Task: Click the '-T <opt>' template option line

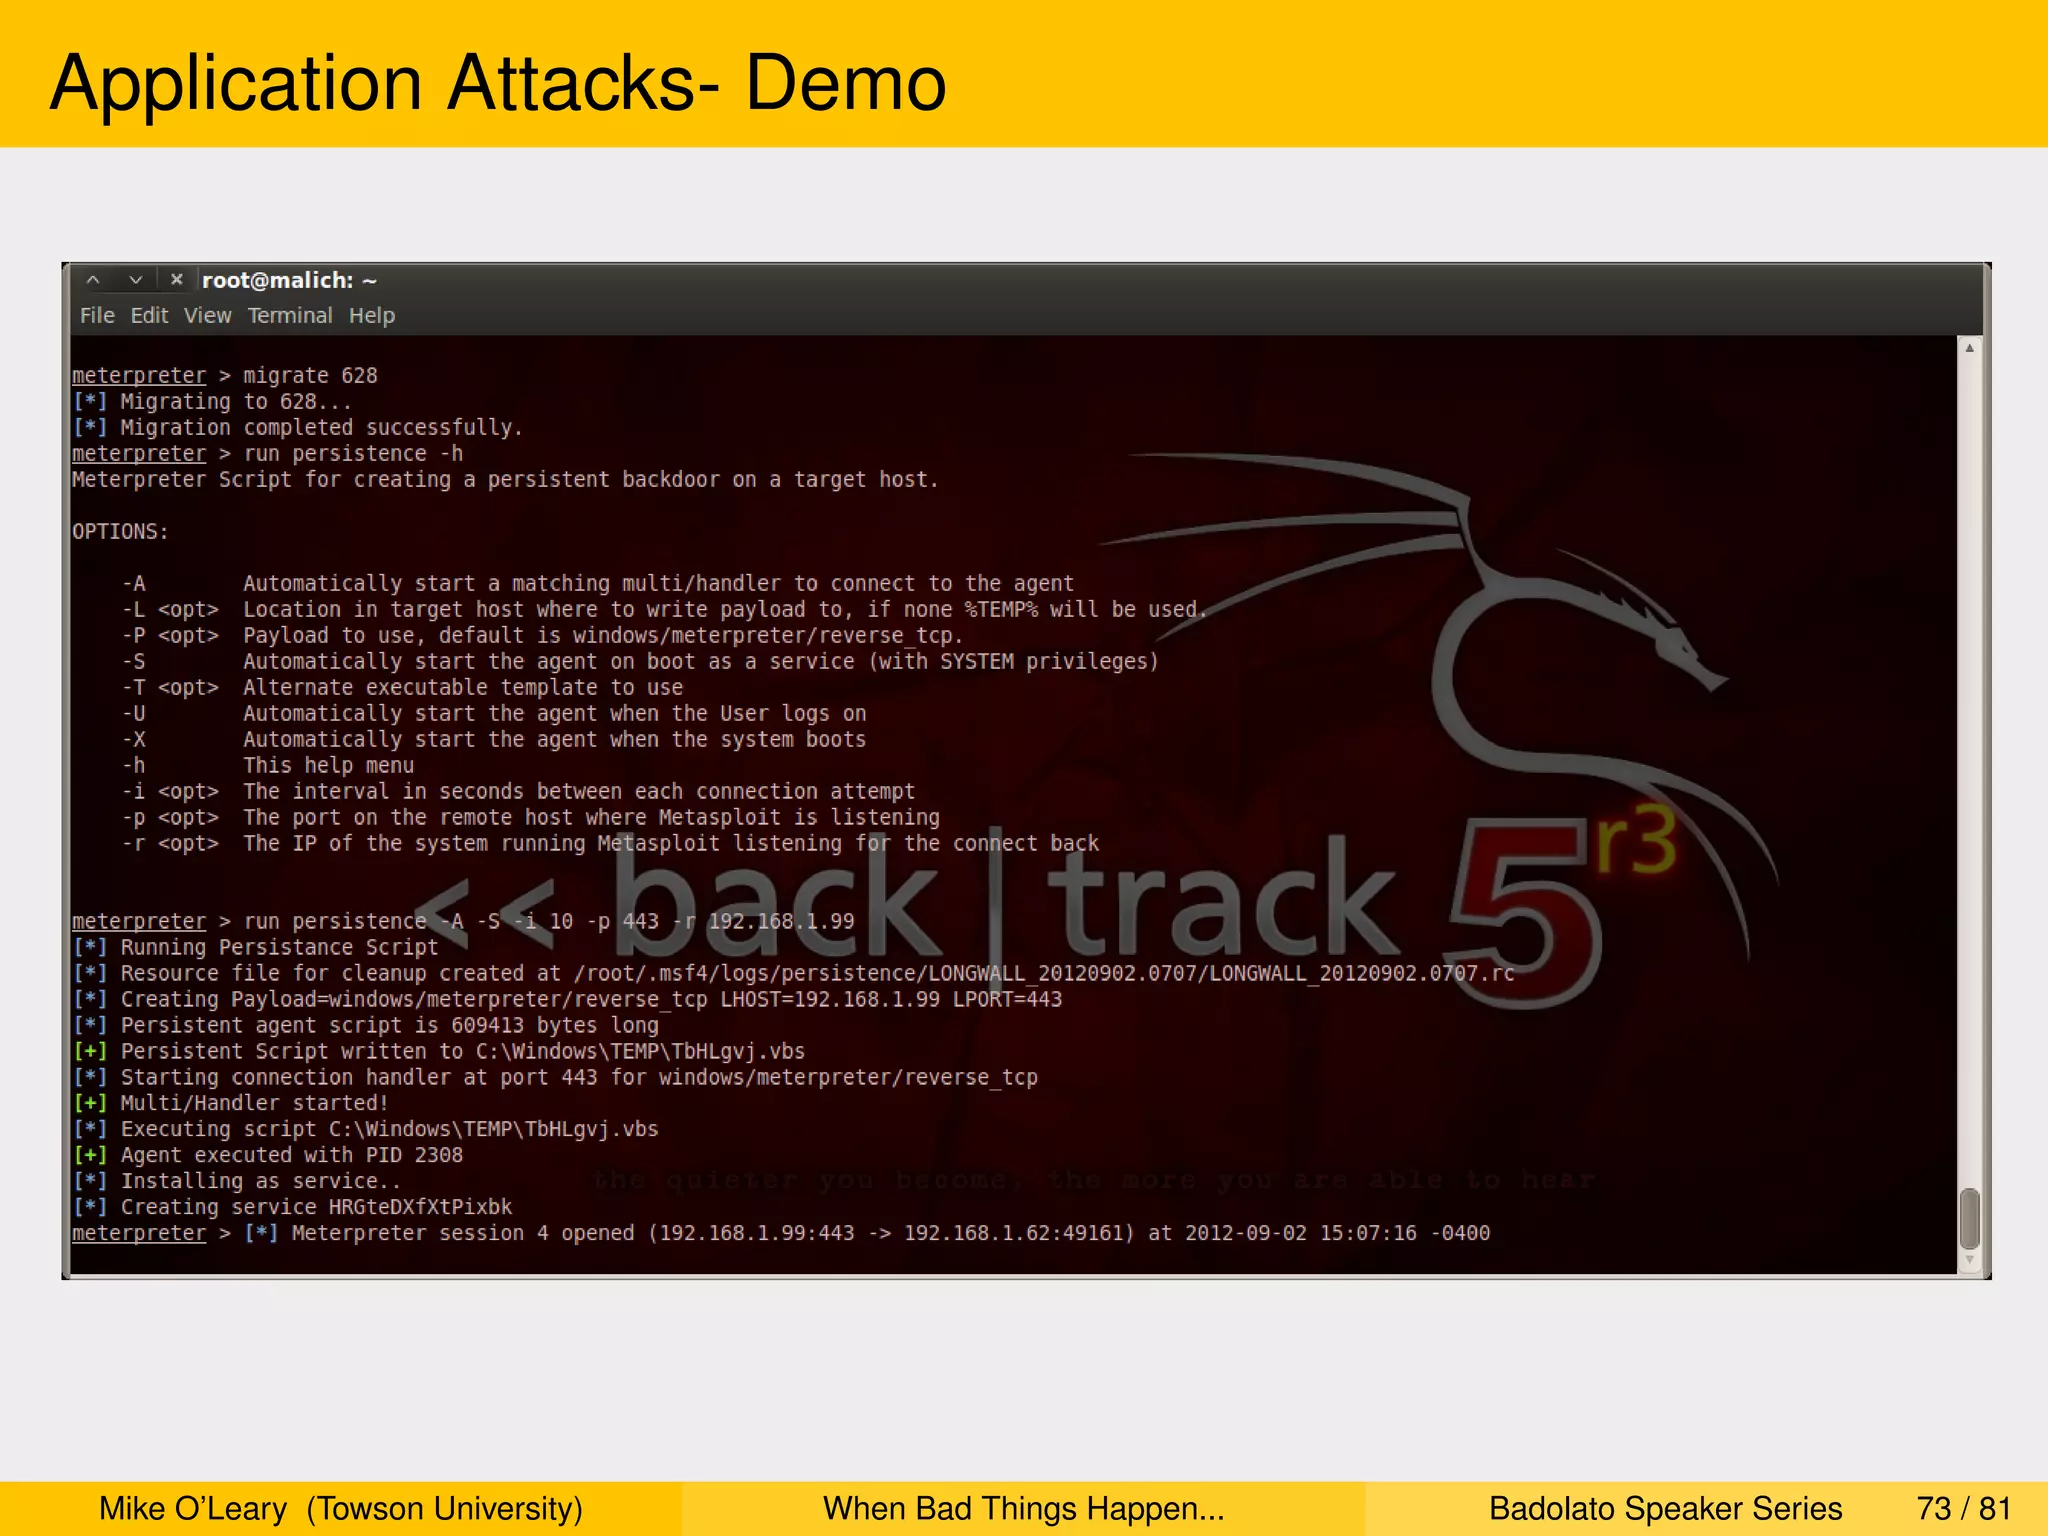Action: 402,688
